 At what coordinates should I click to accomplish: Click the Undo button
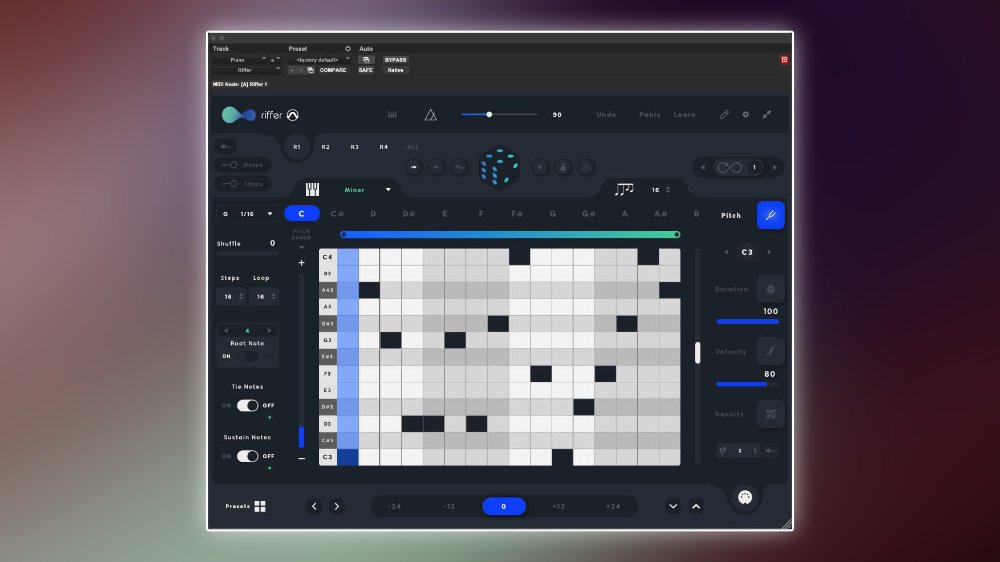tap(607, 115)
